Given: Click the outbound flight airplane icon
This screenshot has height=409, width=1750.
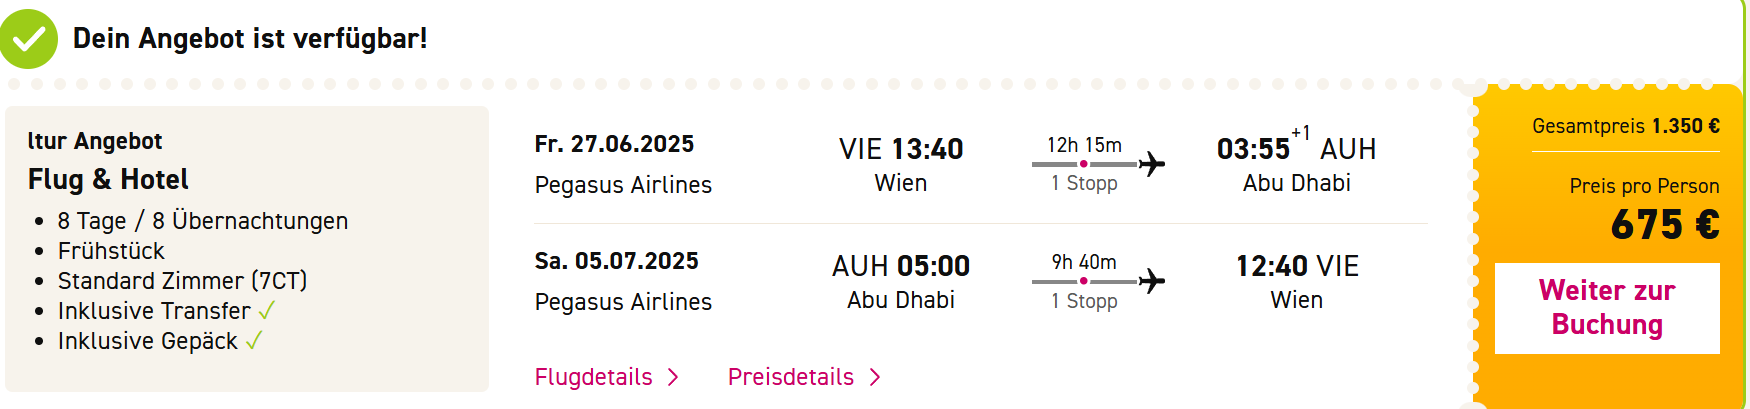Looking at the screenshot, I should [x=1152, y=164].
